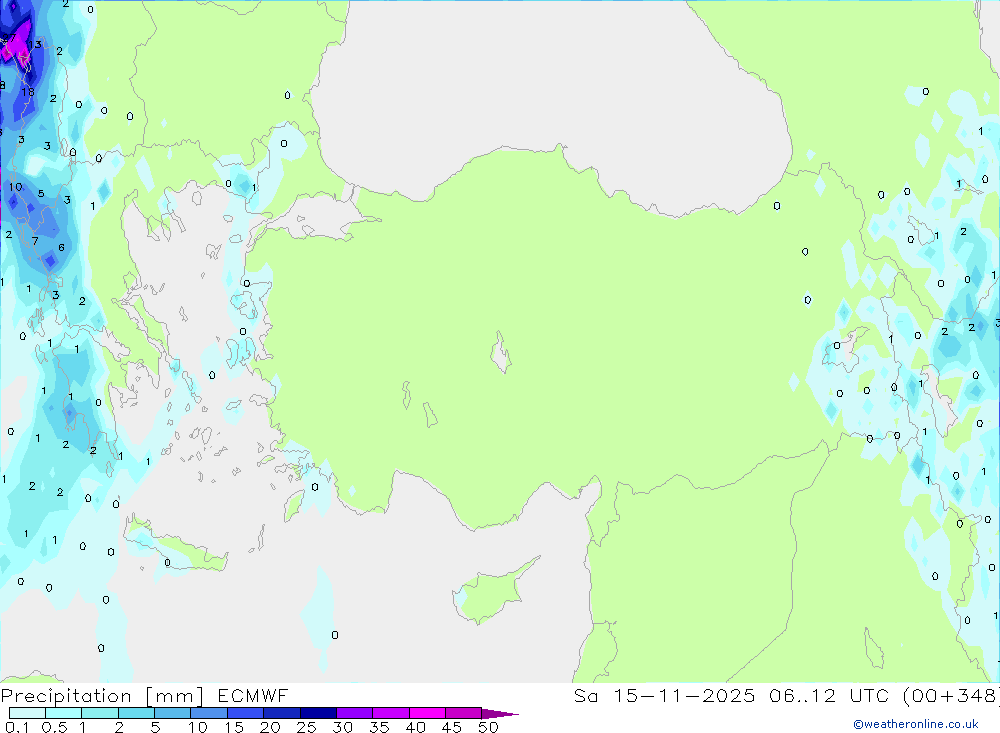The image size is (1000, 733).
Task: Click the 45 to 50 mm legend swatch
Action: (x=464, y=713)
